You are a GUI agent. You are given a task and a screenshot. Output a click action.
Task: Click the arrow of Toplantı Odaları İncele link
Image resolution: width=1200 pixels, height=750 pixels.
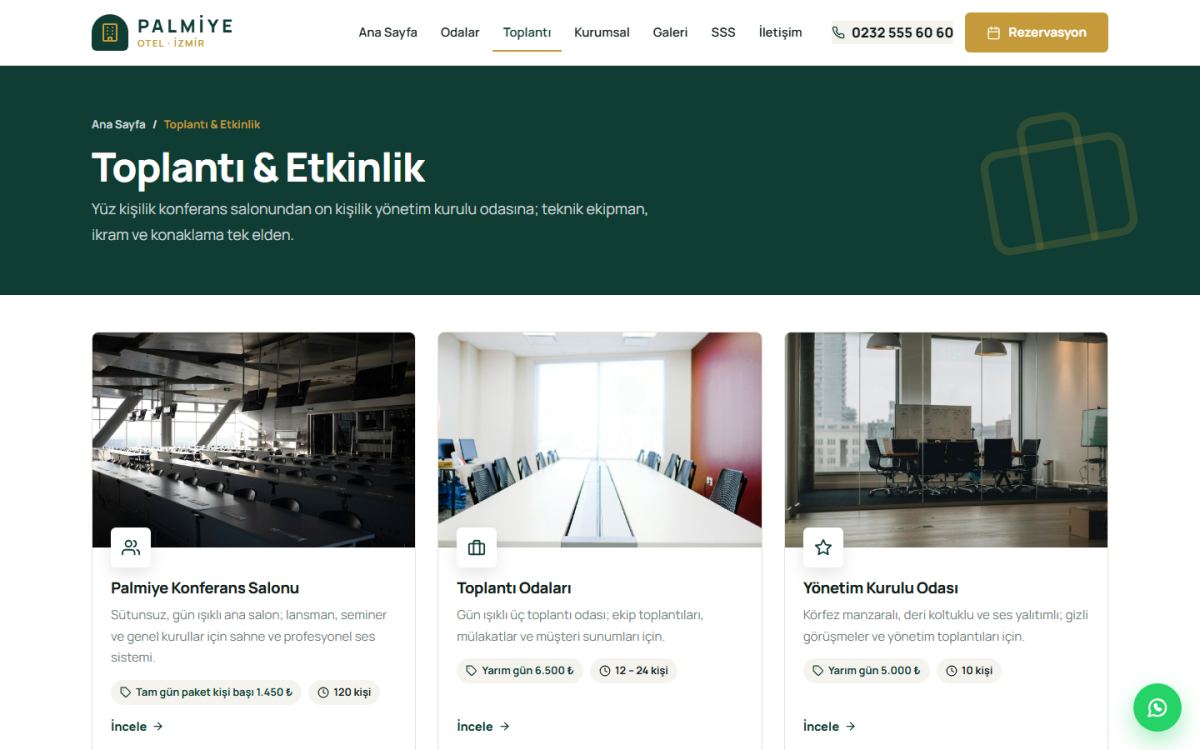(504, 727)
